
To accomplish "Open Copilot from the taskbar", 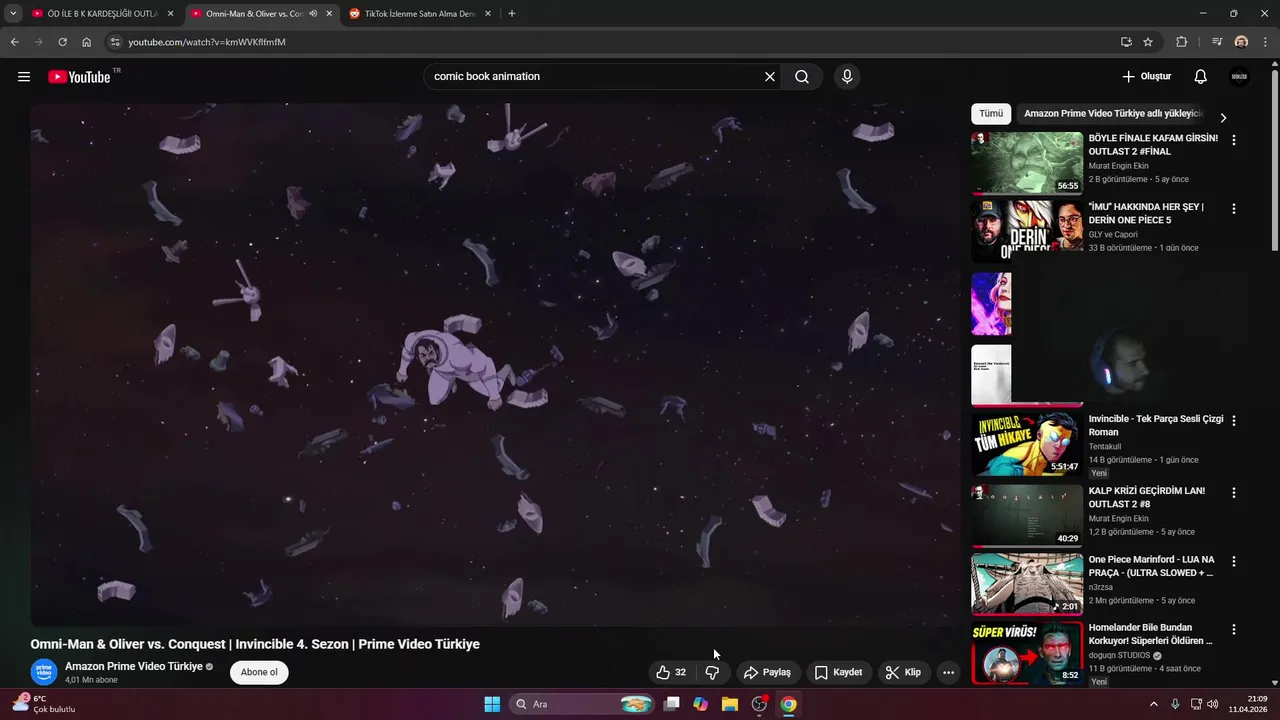I will click(701, 704).
